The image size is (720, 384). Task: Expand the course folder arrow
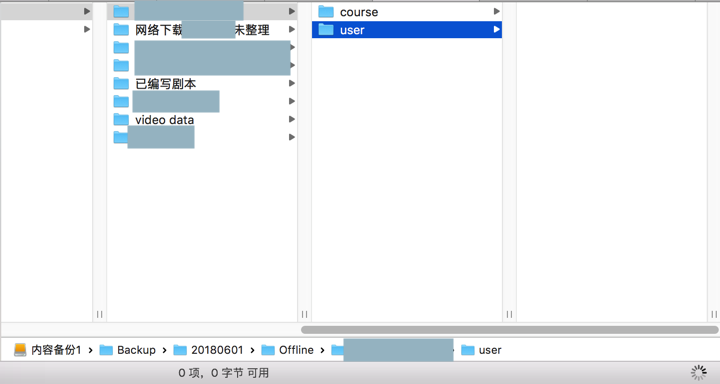point(496,11)
